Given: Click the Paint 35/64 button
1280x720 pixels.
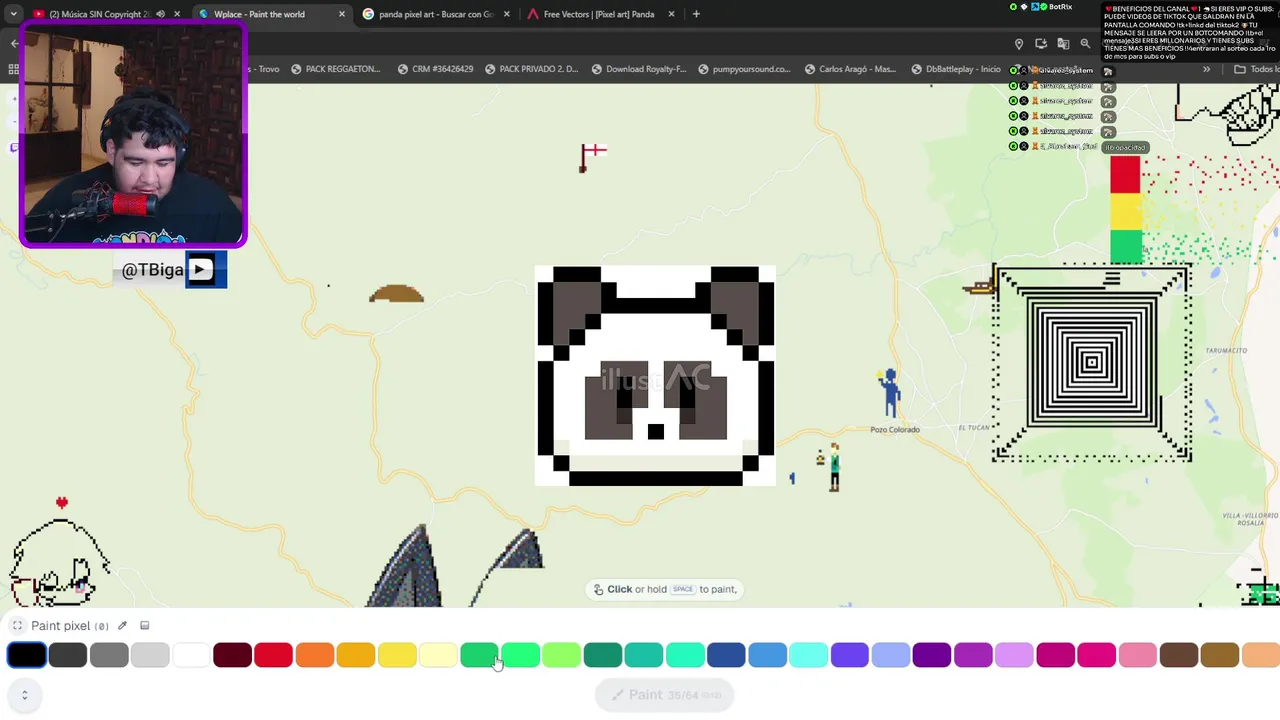Looking at the screenshot, I should 665,695.
